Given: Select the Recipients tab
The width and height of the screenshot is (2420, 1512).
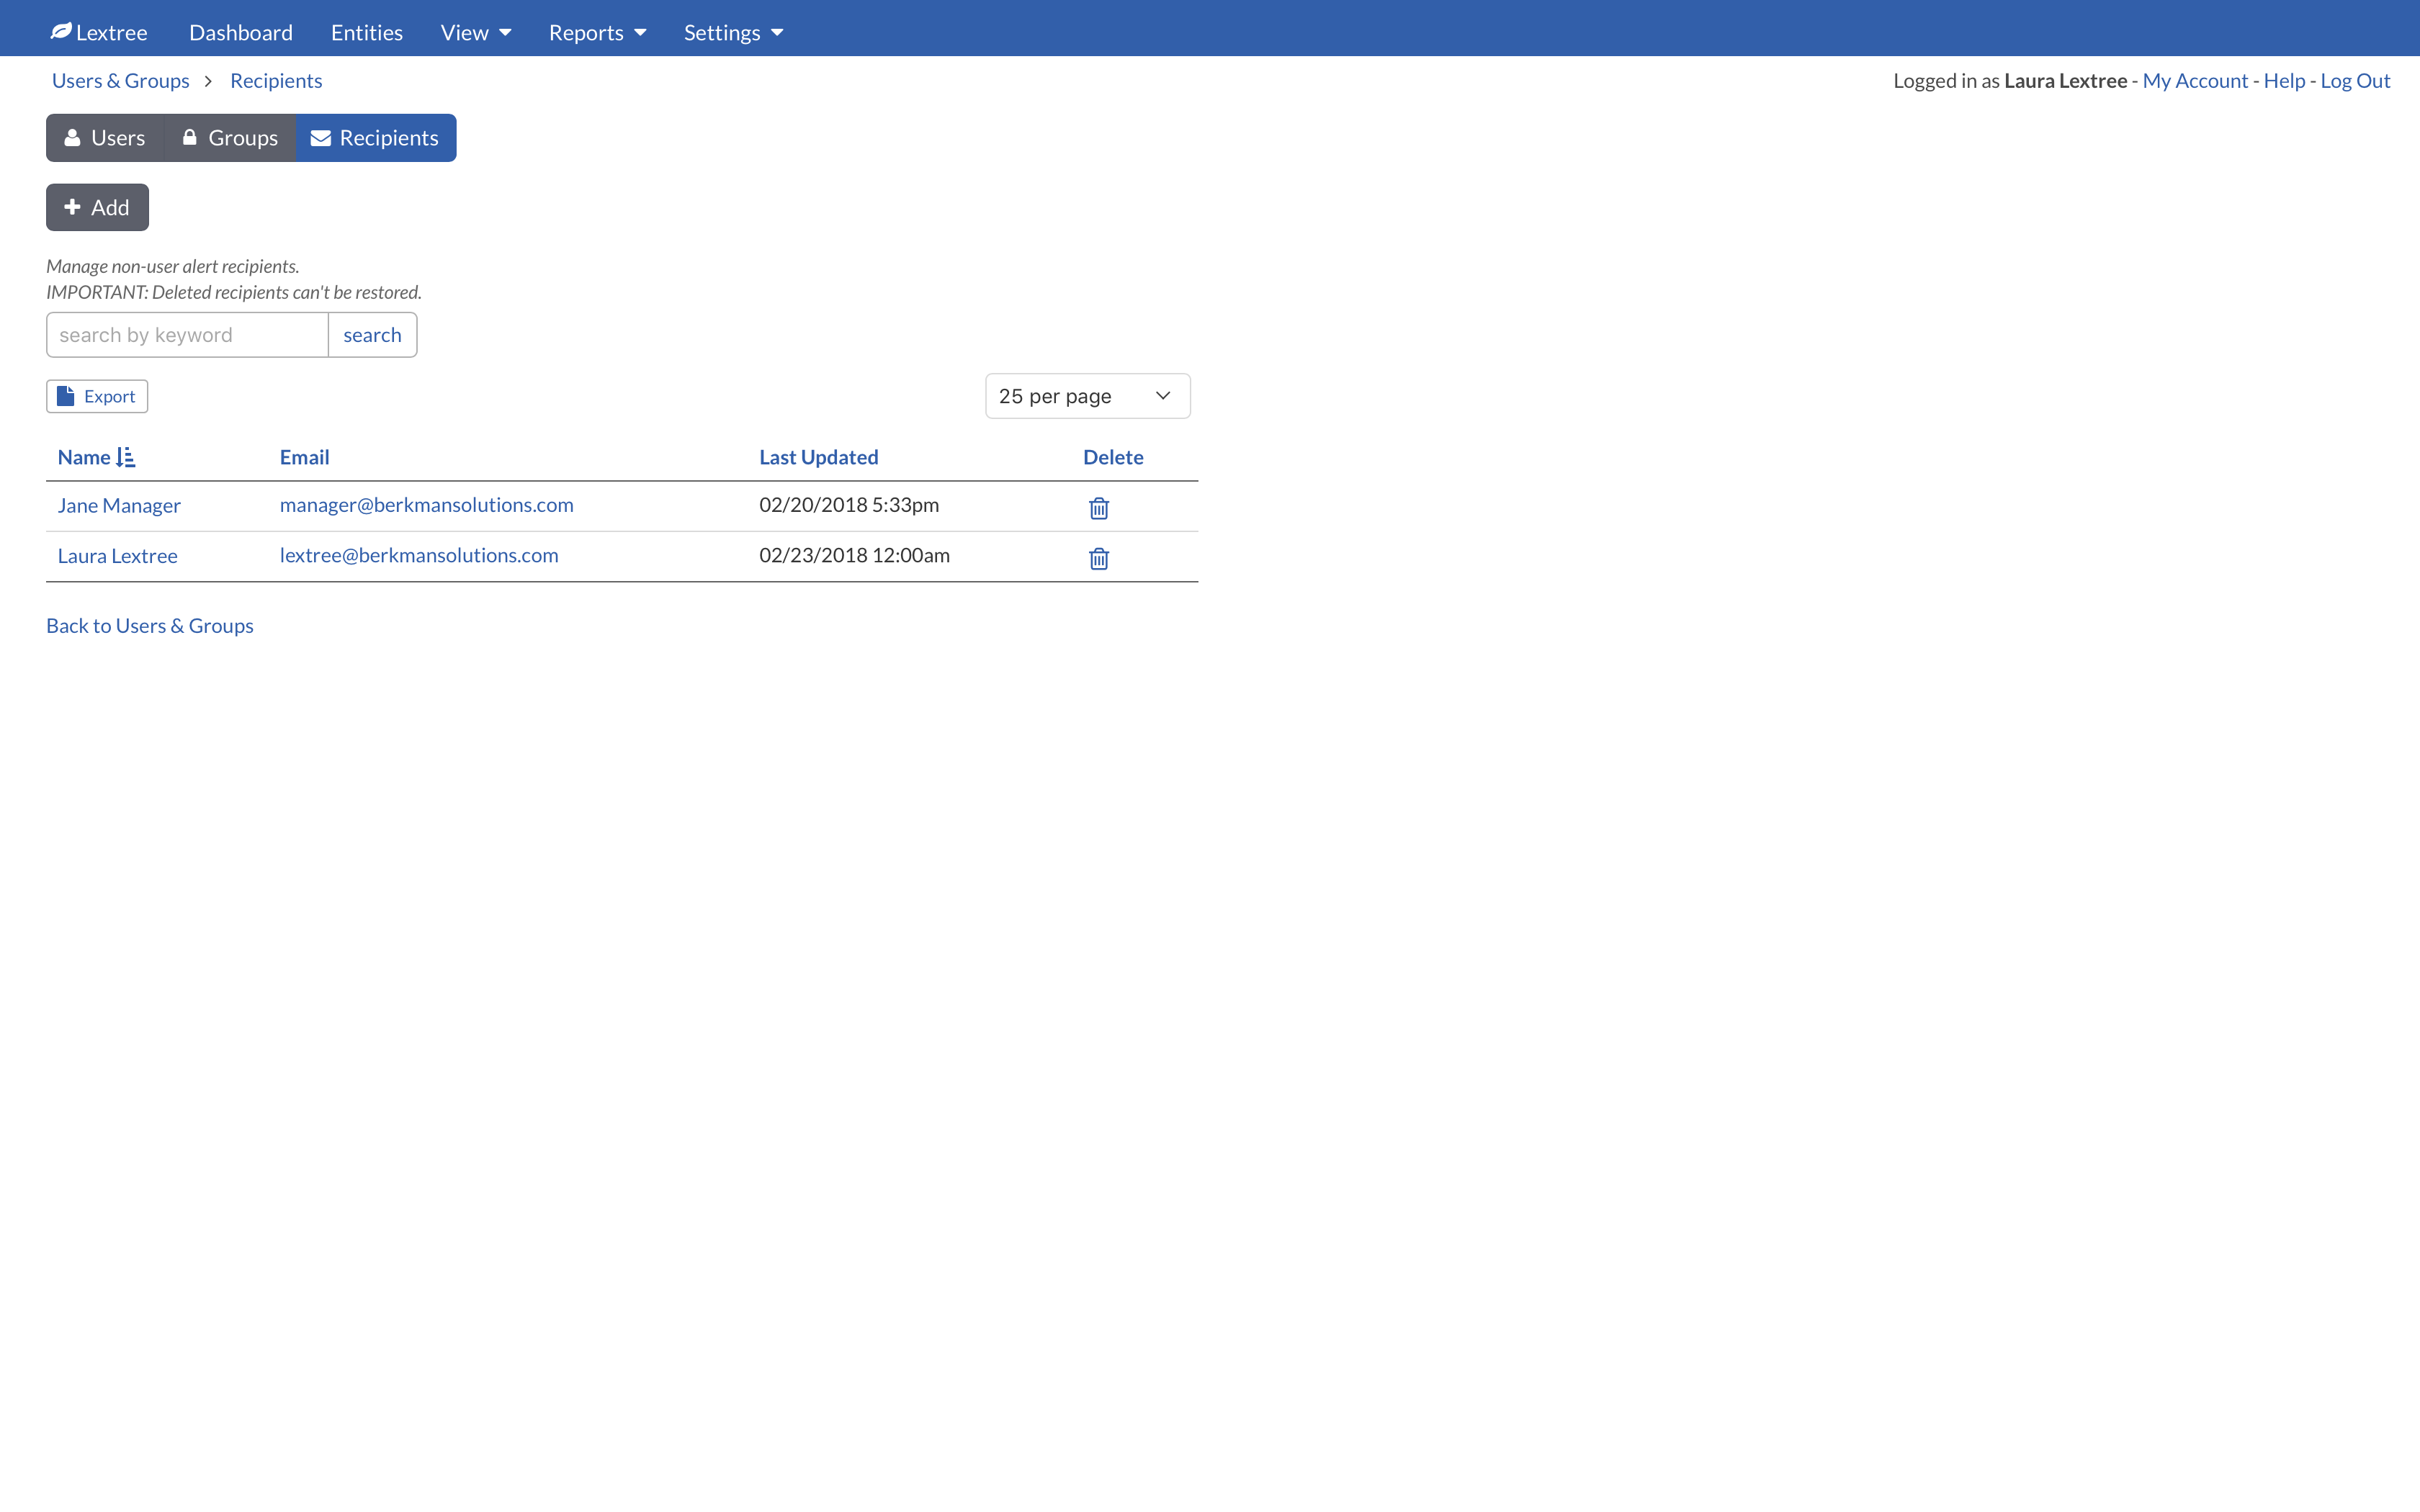Looking at the screenshot, I should 376,138.
